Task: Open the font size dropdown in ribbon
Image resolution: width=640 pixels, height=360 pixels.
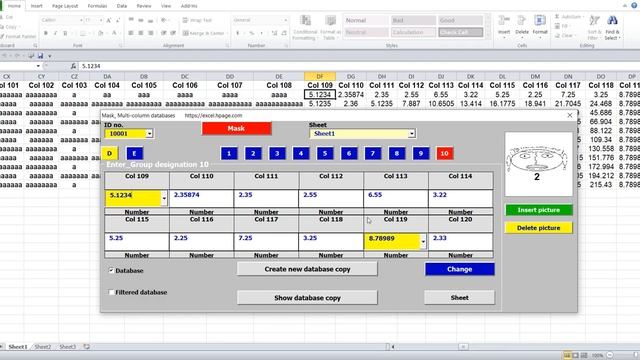Action: (x=100, y=20)
